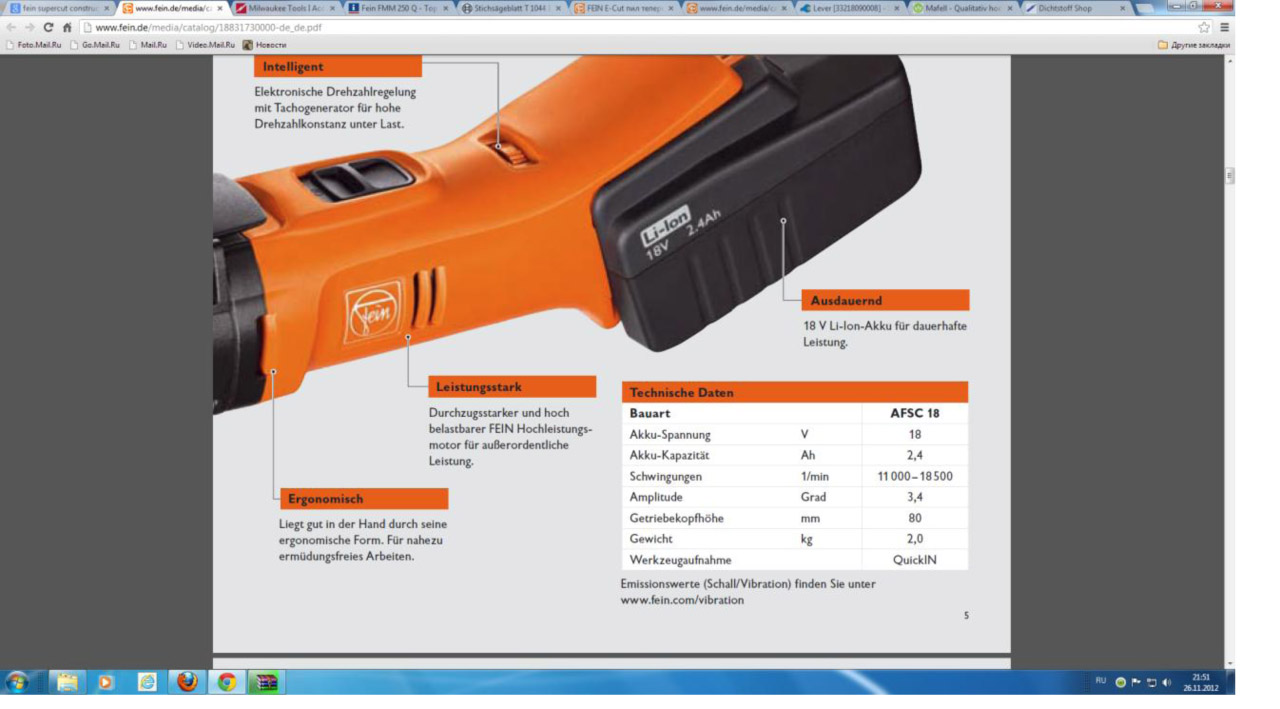Click the 'Leistungsstark' orange heading

512,387
